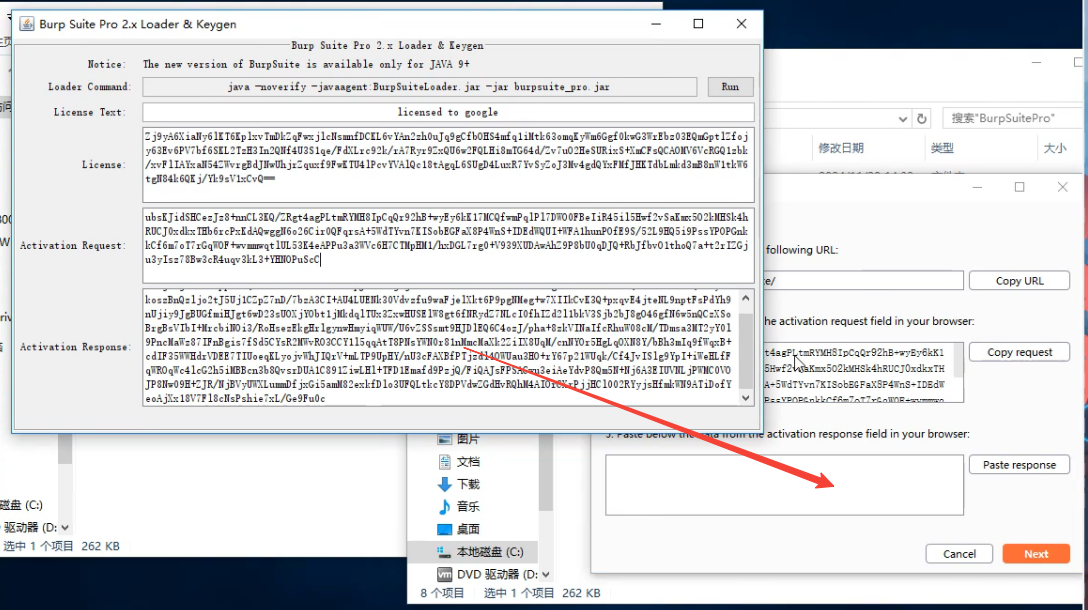The width and height of the screenshot is (1088, 610).
Task: Click the Desktop folder icon
Action: pos(445,529)
